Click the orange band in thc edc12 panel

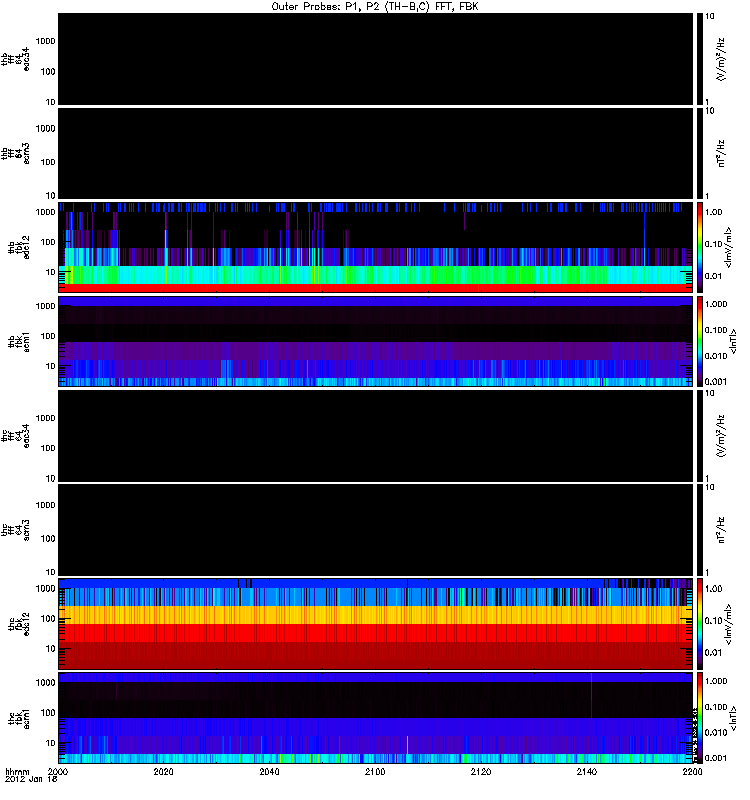(376, 613)
